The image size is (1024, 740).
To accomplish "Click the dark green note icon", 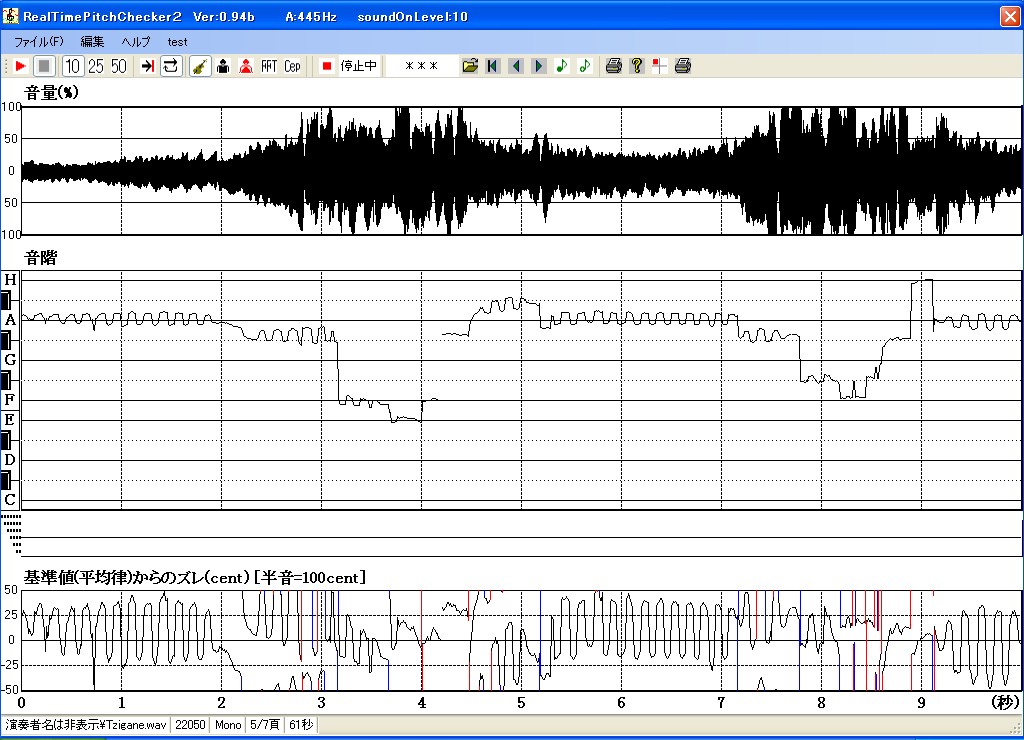I will (x=562, y=66).
